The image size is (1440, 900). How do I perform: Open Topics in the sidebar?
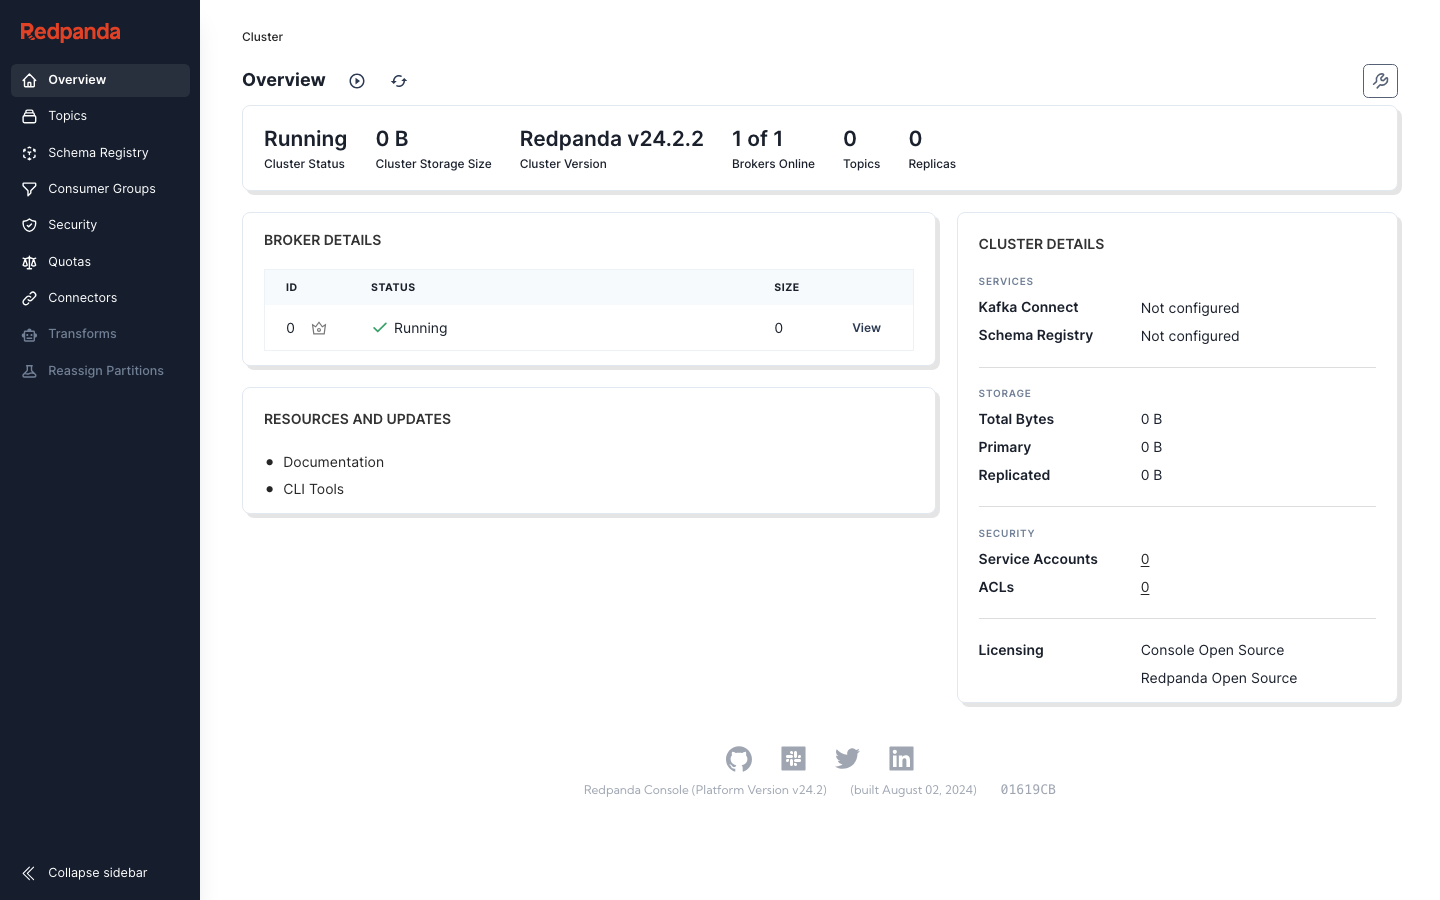pos(100,116)
